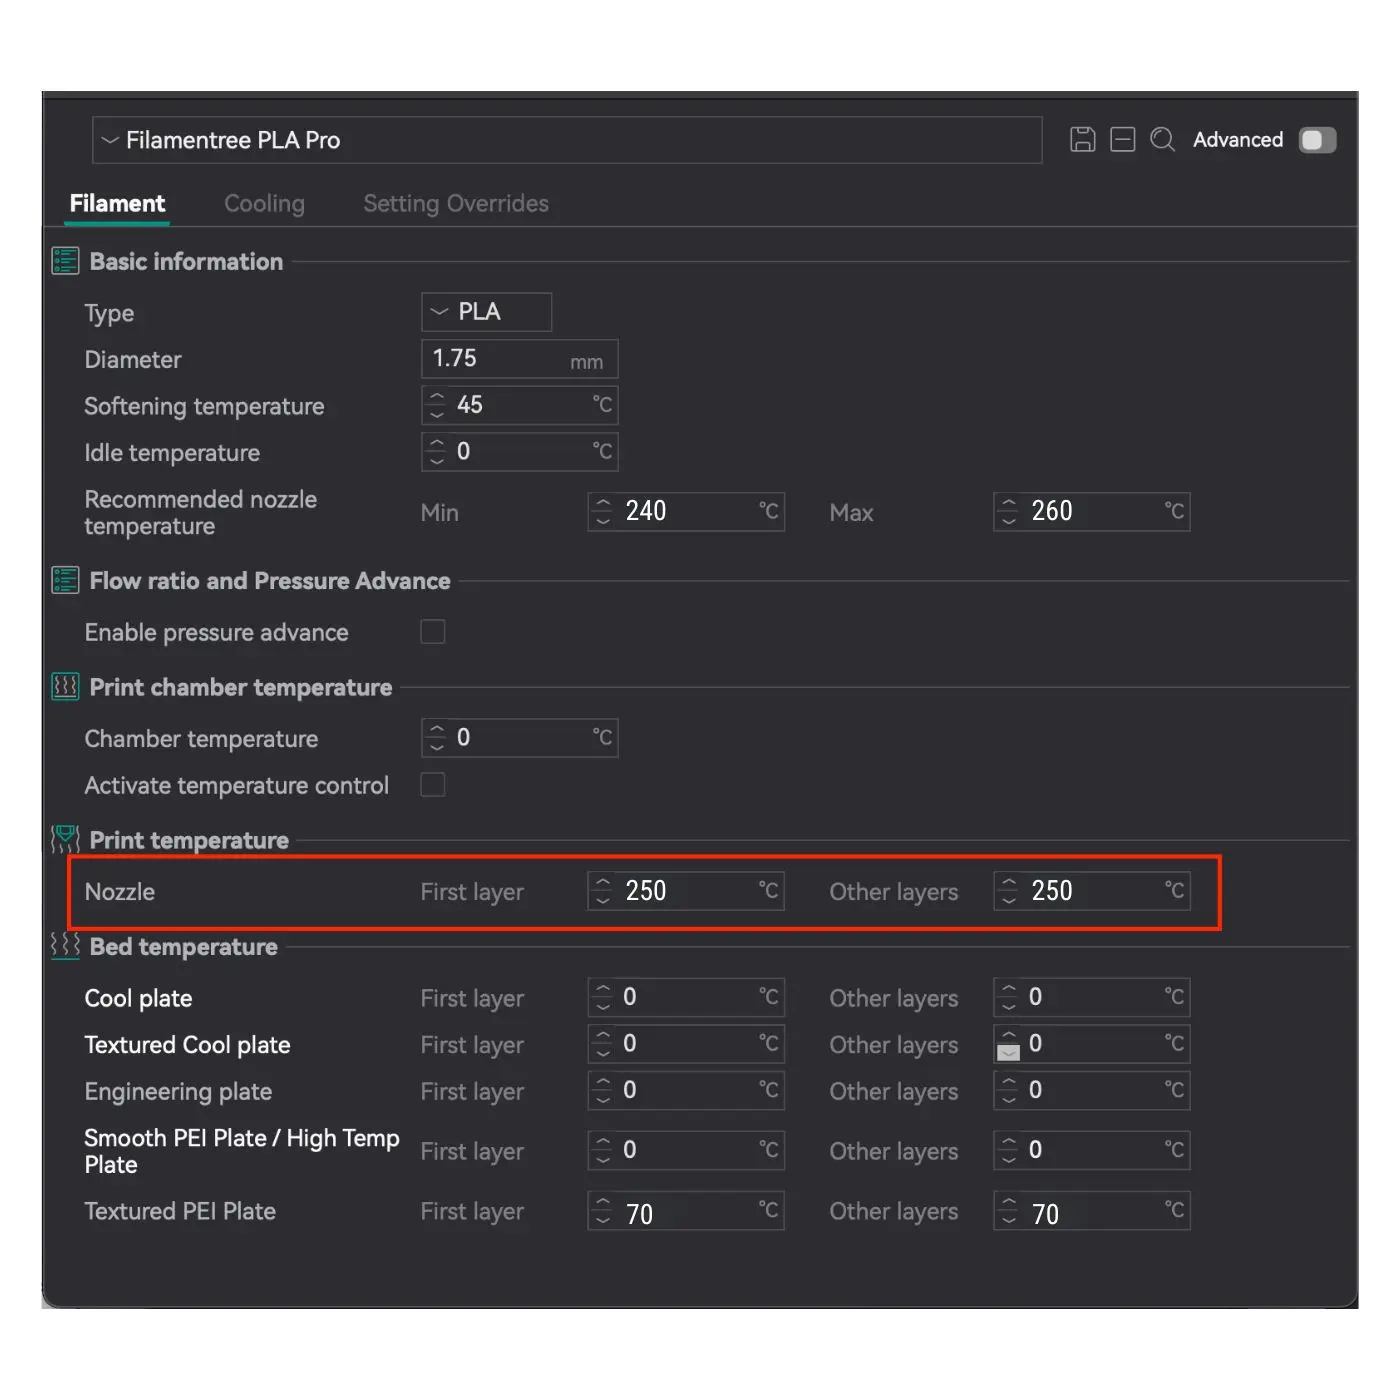The width and height of the screenshot is (1400, 1400).
Task: Open the Filamentree PLA Pro preset dropdown
Action: point(566,140)
